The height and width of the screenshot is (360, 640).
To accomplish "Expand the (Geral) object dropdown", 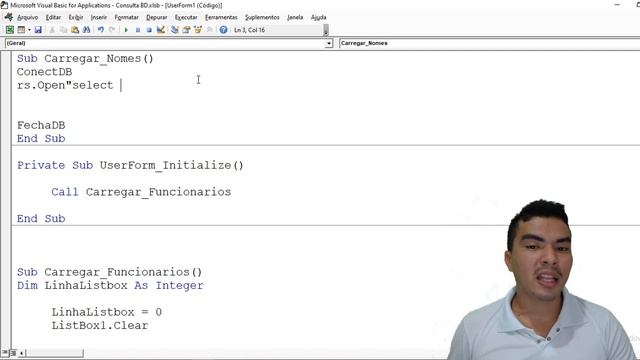I will [x=329, y=43].
